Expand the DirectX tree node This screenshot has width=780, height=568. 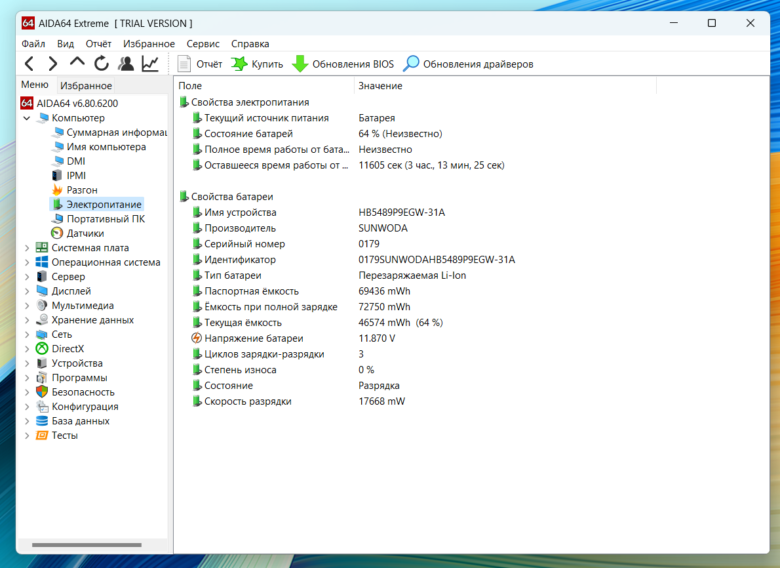point(27,349)
